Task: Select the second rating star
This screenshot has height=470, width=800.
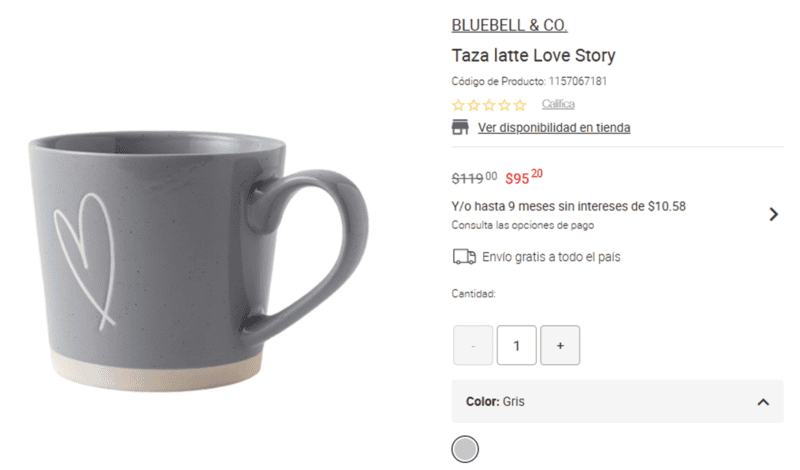Action: 474,105
